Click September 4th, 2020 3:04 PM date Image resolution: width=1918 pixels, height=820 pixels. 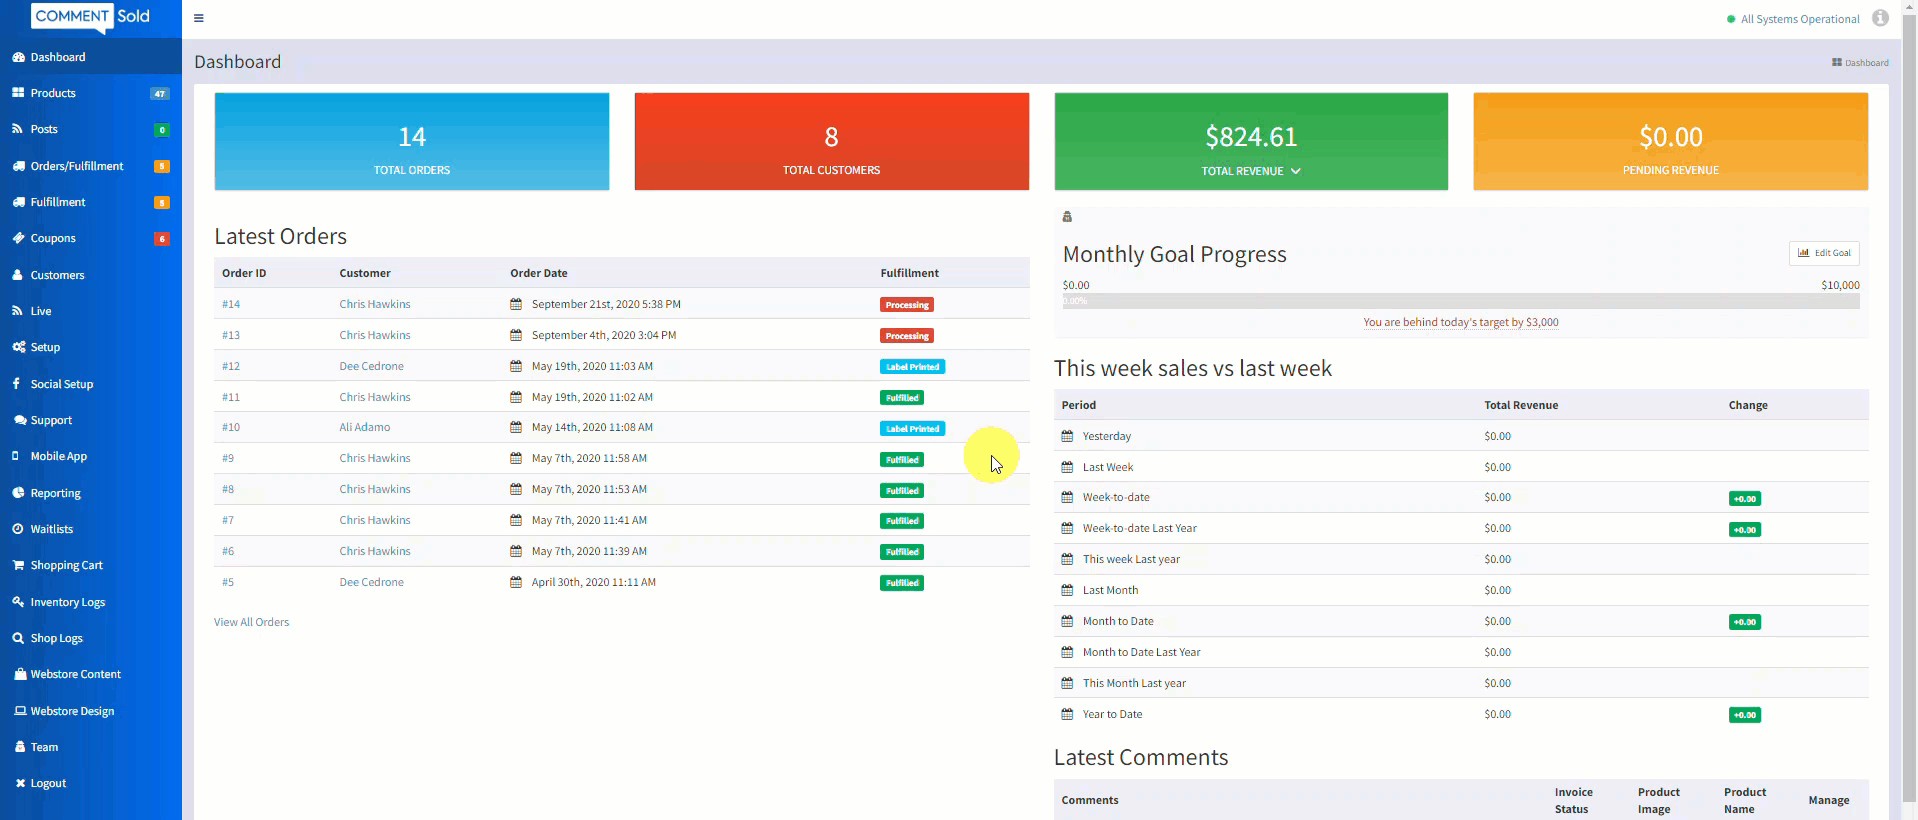tap(604, 335)
